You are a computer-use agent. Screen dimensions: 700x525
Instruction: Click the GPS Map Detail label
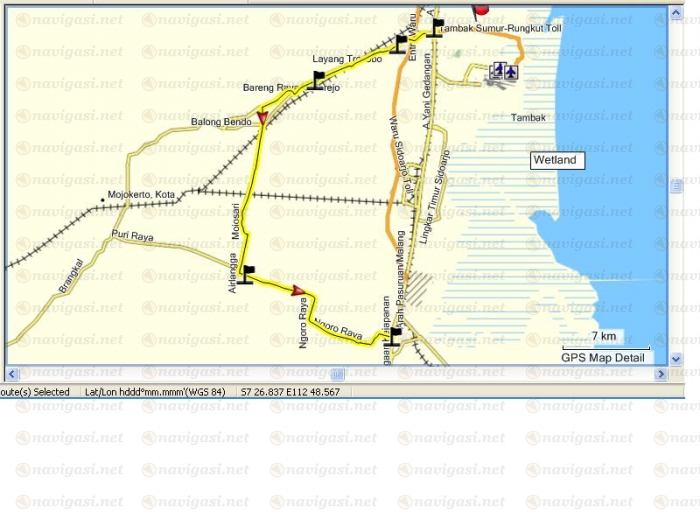pos(600,357)
